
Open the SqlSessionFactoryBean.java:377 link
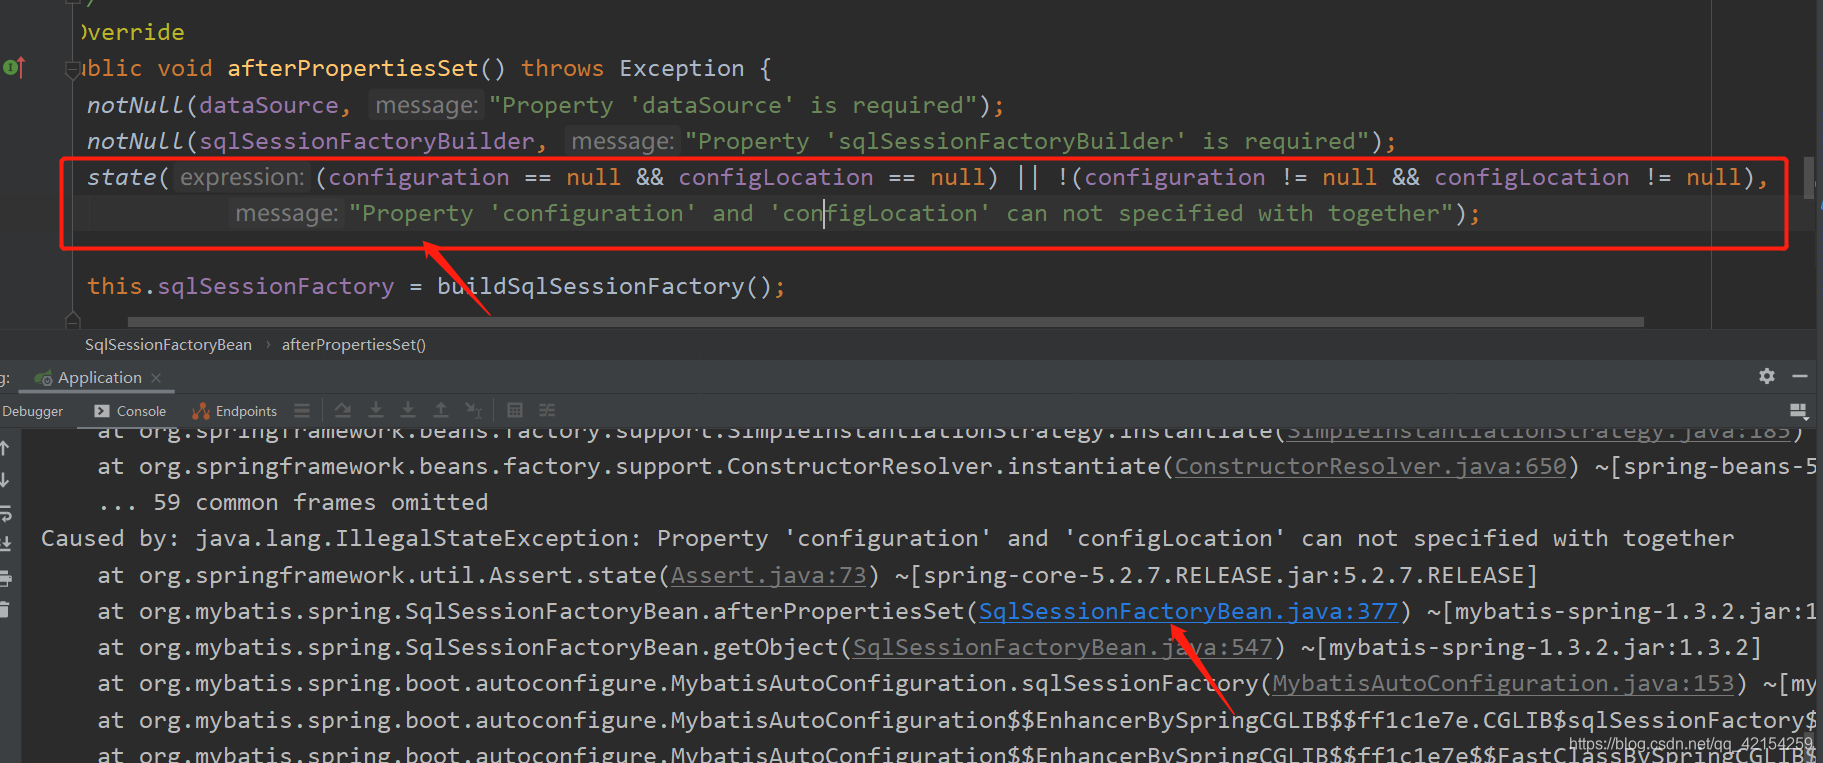[1188, 611]
